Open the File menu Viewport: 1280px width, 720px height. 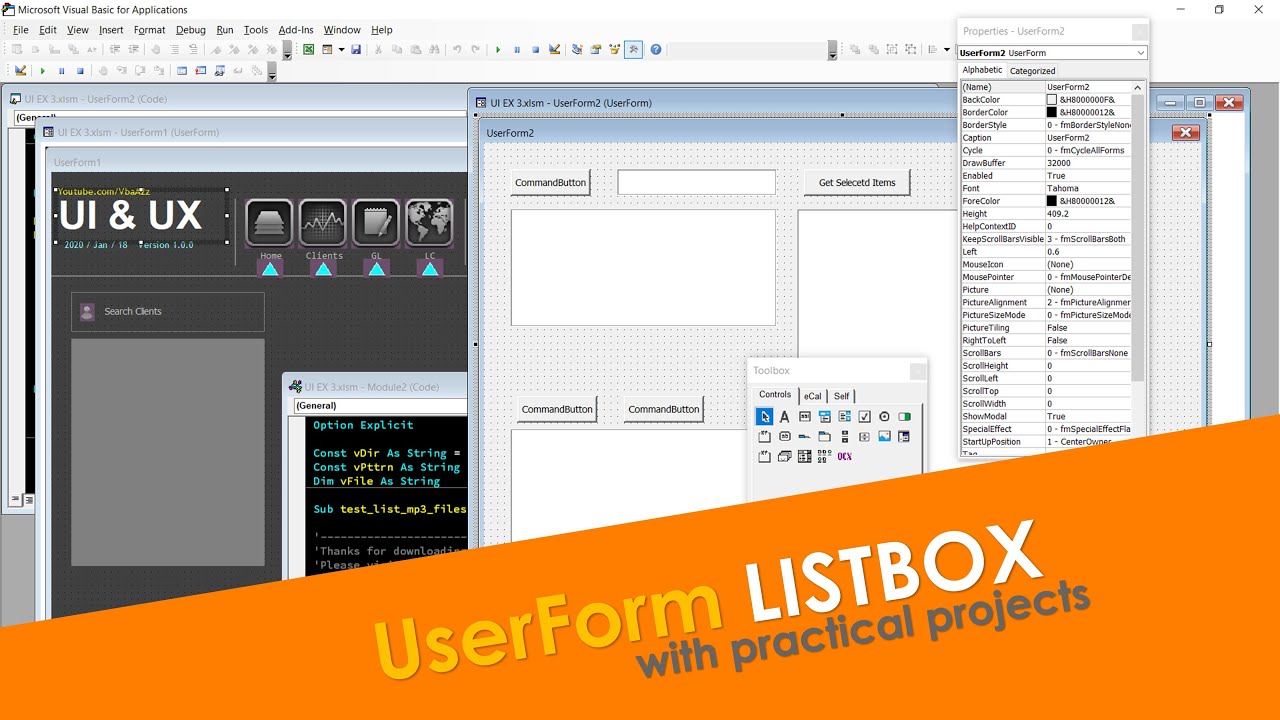pyautogui.click(x=20, y=30)
